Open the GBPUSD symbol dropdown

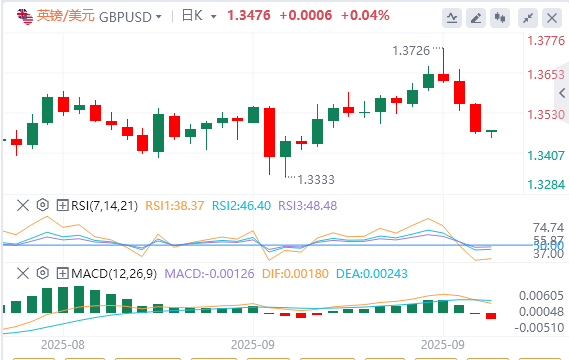pos(130,17)
